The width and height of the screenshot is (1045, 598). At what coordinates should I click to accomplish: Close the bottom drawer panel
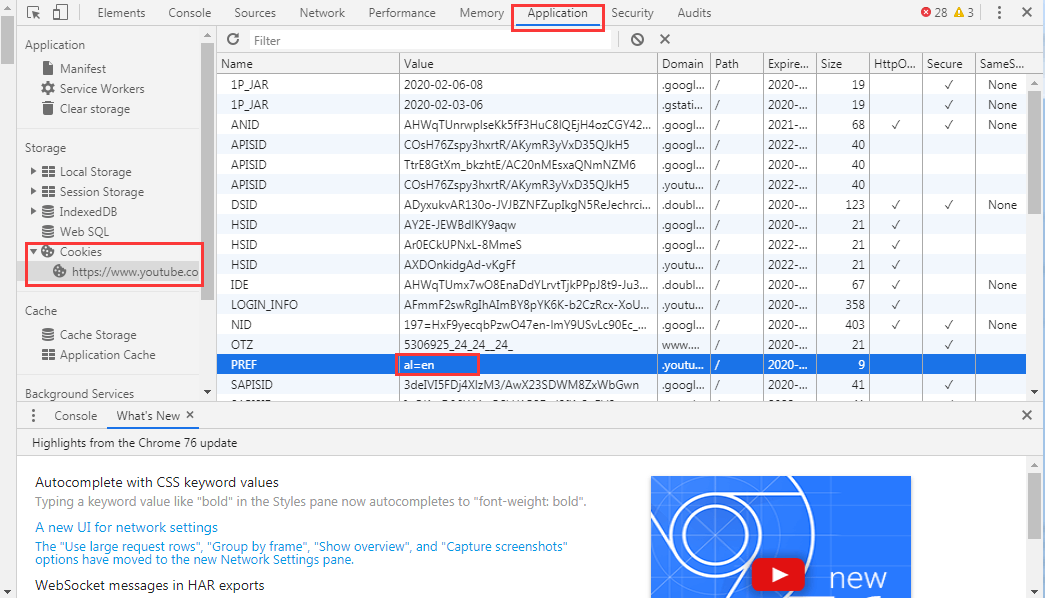click(1026, 415)
